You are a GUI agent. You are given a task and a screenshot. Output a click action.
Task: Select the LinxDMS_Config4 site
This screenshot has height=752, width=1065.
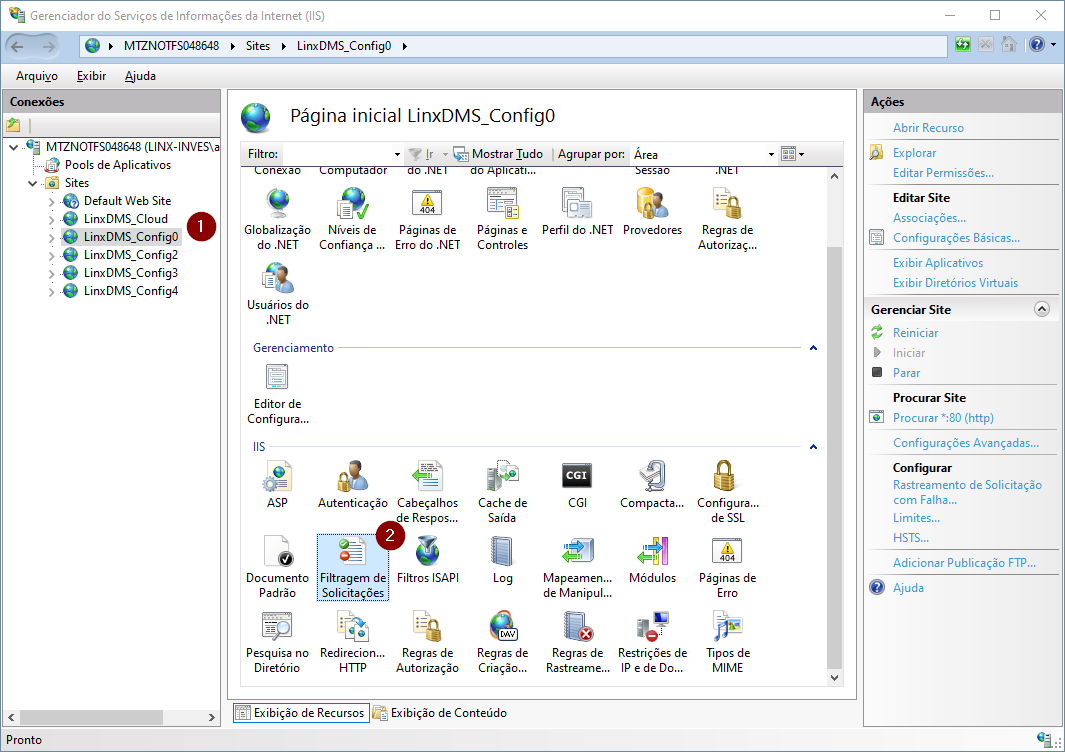pyautogui.click(x=130, y=291)
